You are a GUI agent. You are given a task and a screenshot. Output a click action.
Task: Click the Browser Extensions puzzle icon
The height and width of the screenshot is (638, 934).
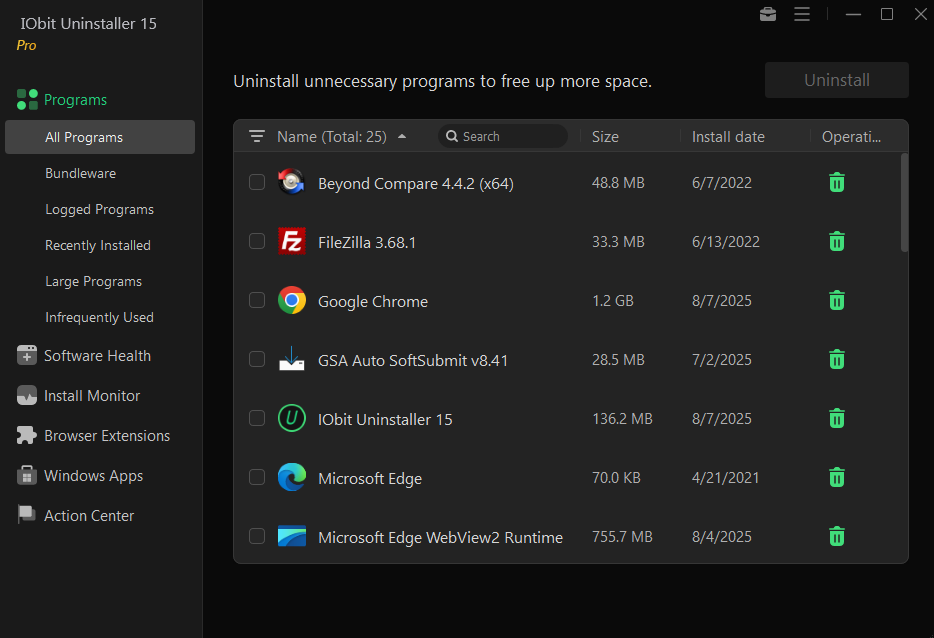click(x=27, y=435)
